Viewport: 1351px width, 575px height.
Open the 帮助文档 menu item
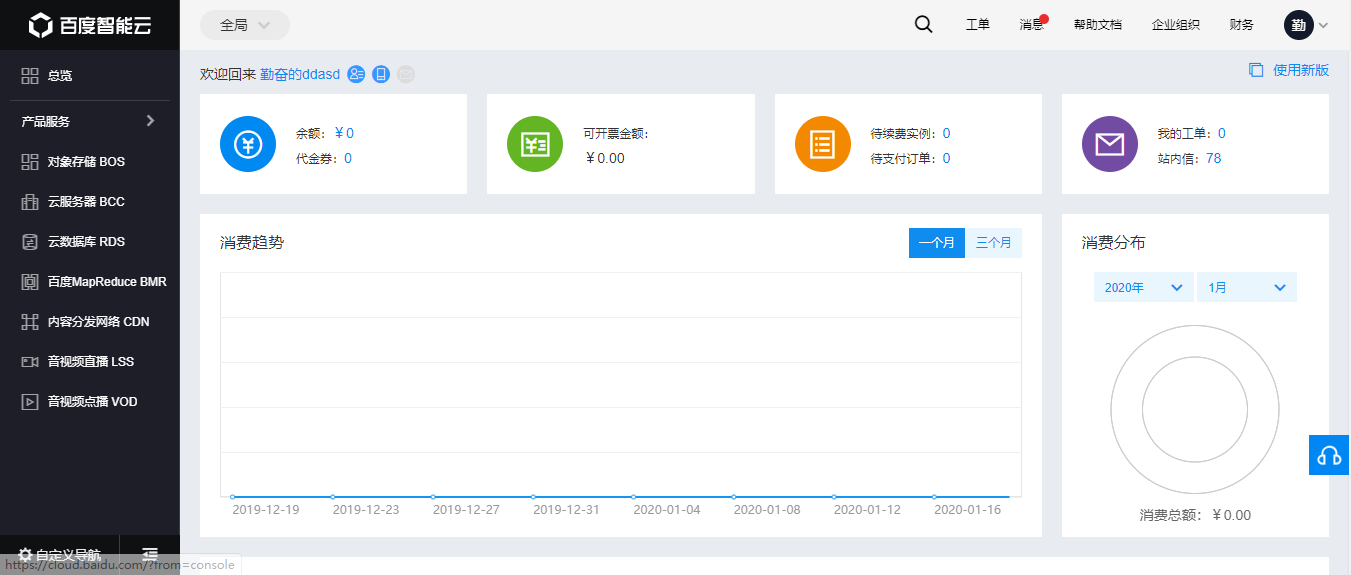pos(1098,25)
